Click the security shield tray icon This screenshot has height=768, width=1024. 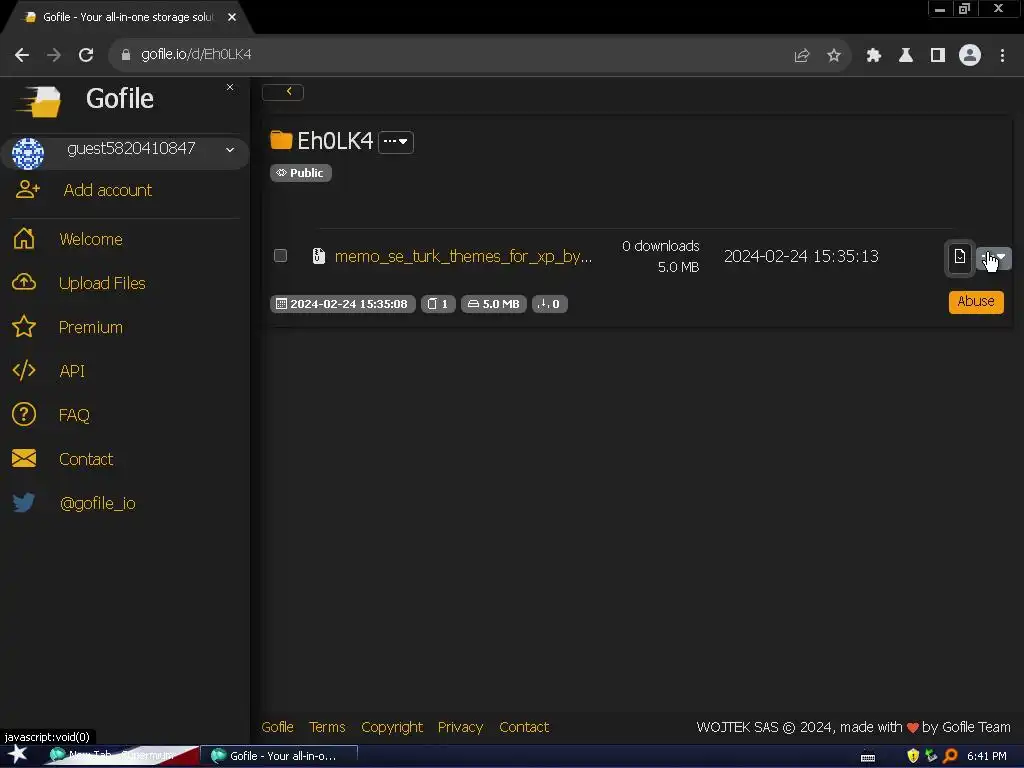coord(913,756)
